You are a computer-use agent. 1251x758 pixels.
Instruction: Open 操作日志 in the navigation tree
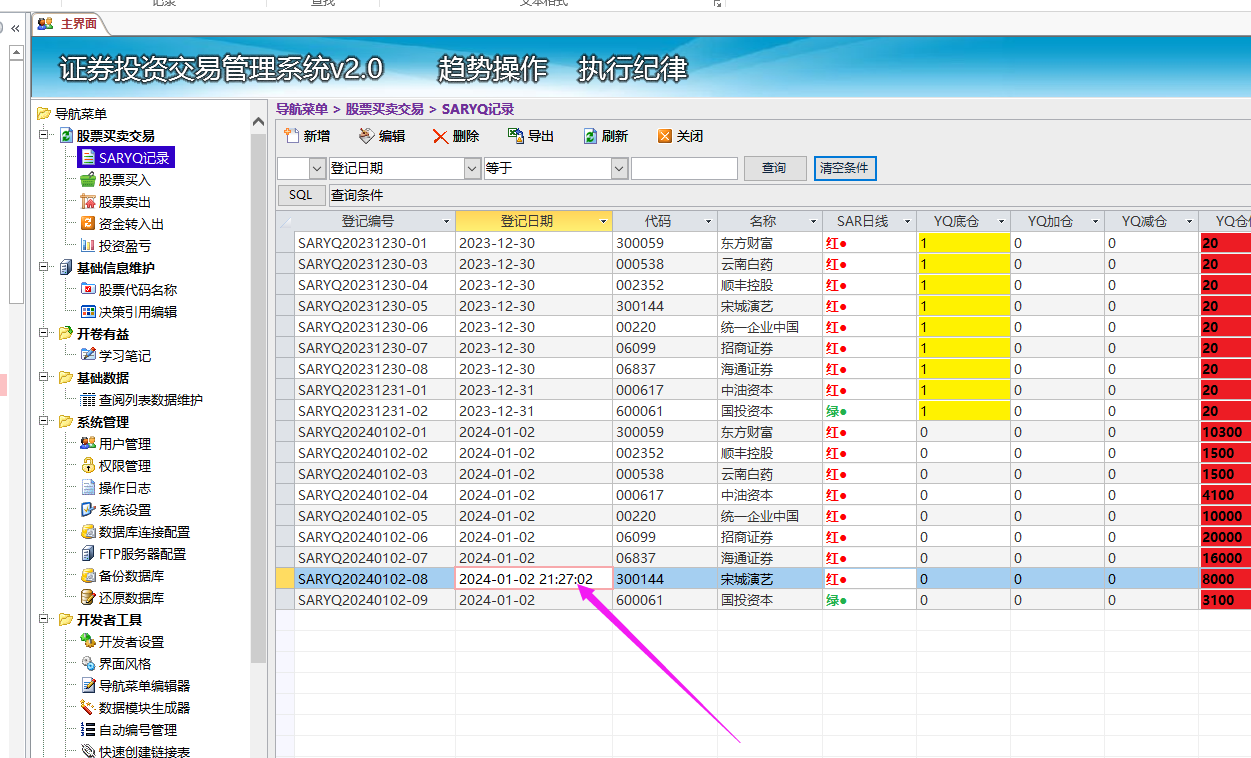124,488
